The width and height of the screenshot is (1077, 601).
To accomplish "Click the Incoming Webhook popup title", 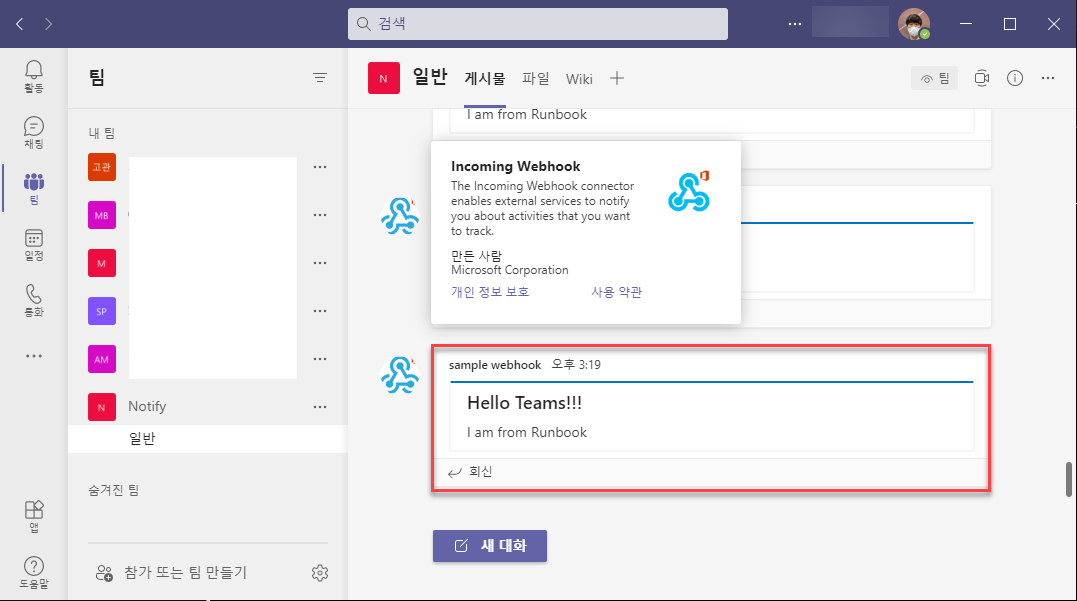I will 515,166.
